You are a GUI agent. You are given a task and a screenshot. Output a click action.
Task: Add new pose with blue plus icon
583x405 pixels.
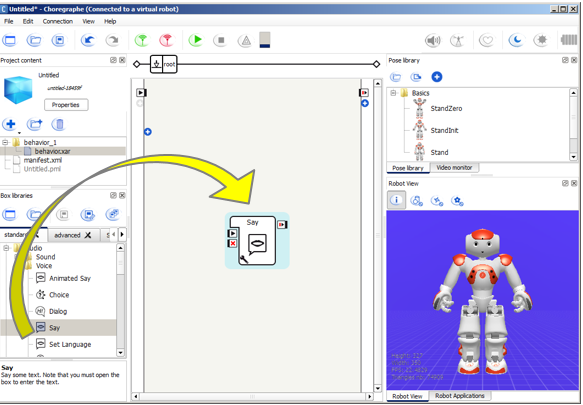click(437, 77)
